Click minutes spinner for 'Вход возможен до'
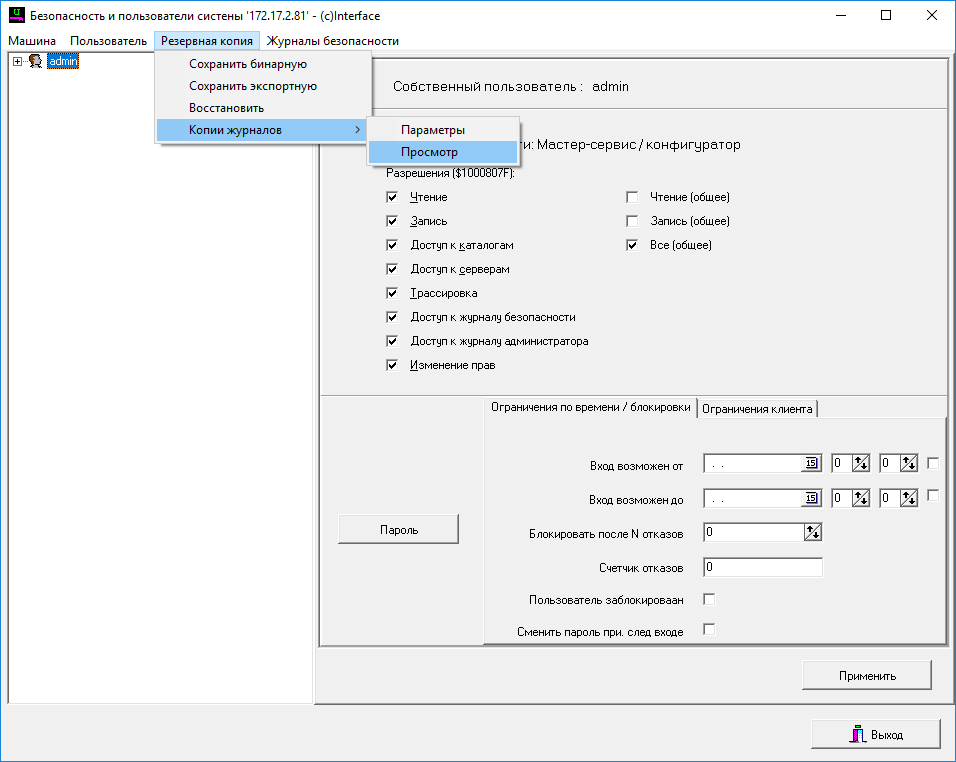Image resolution: width=956 pixels, height=762 pixels. coord(908,498)
